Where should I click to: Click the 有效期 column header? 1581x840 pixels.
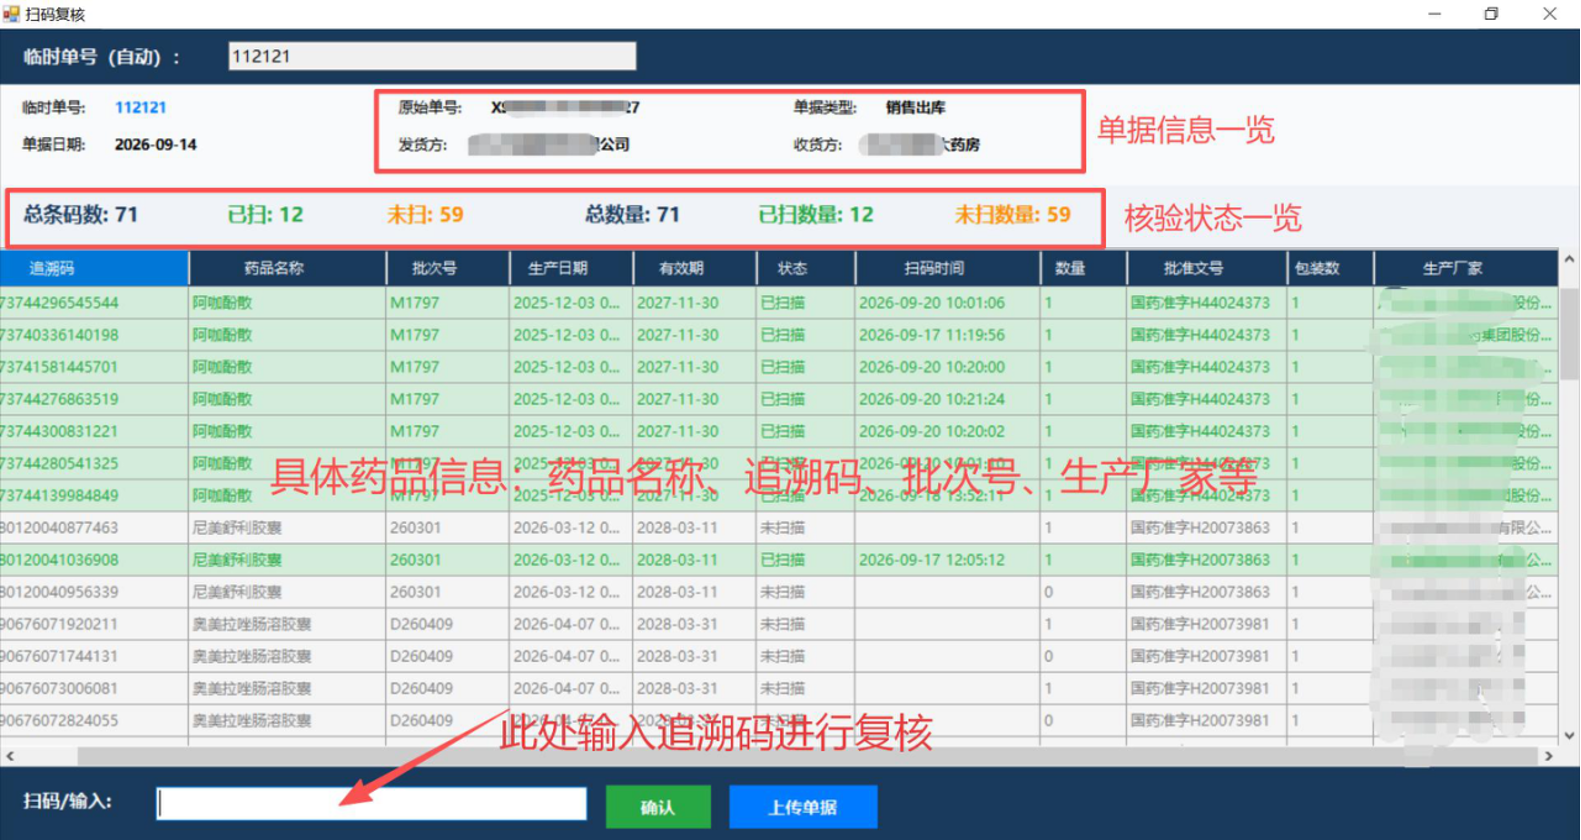pyautogui.click(x=694, y=268)
